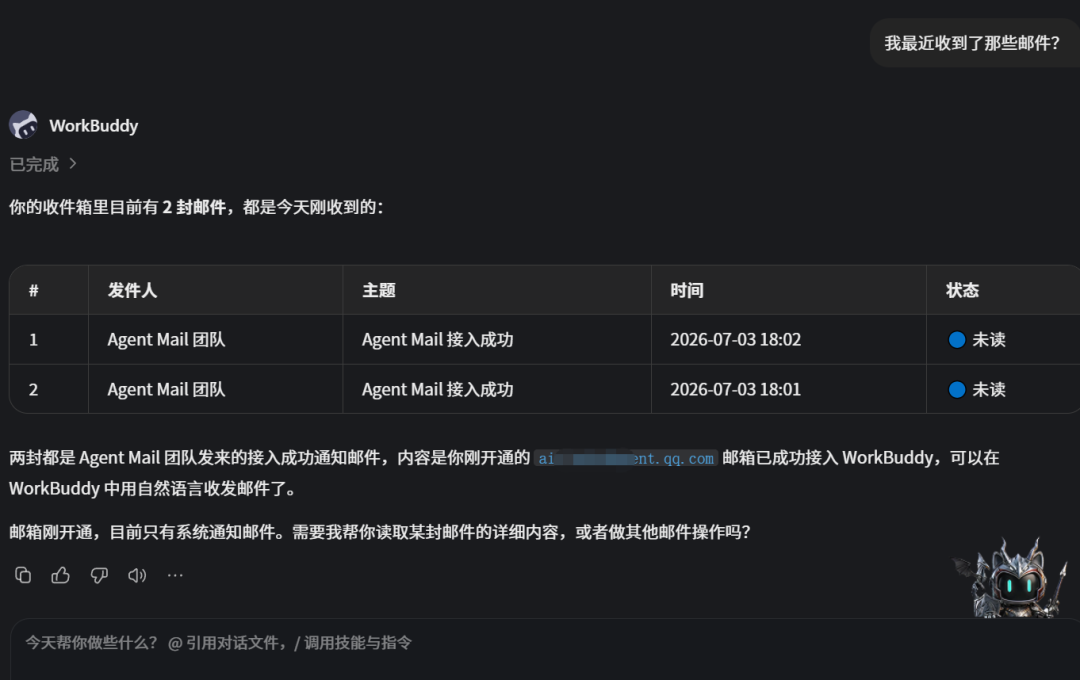Click the WorkBuddy avatar icon
Screen dimensions: 1080x680
click(x=23, y=125)
